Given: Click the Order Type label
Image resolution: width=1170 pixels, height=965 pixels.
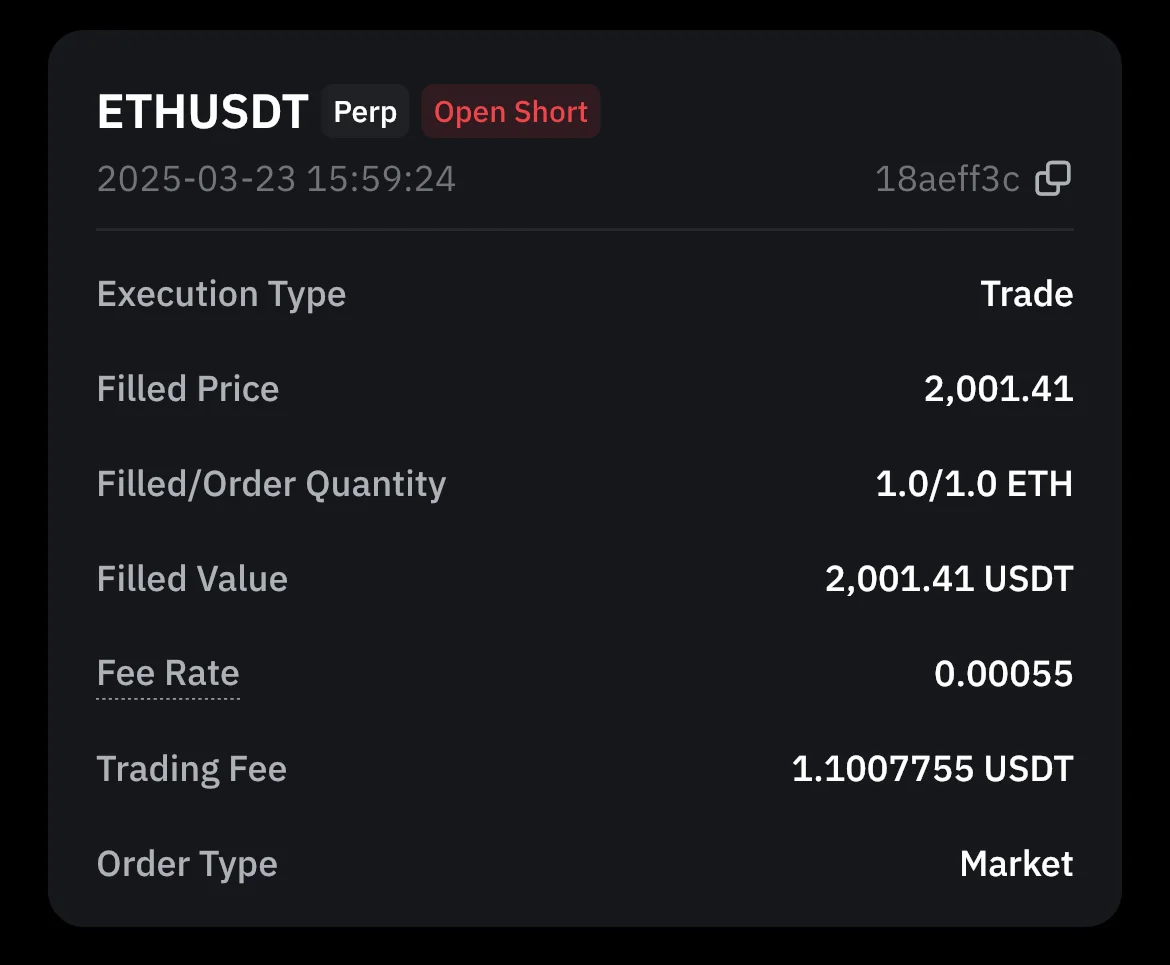Looking at the screenshot, I should coord(187,864).
